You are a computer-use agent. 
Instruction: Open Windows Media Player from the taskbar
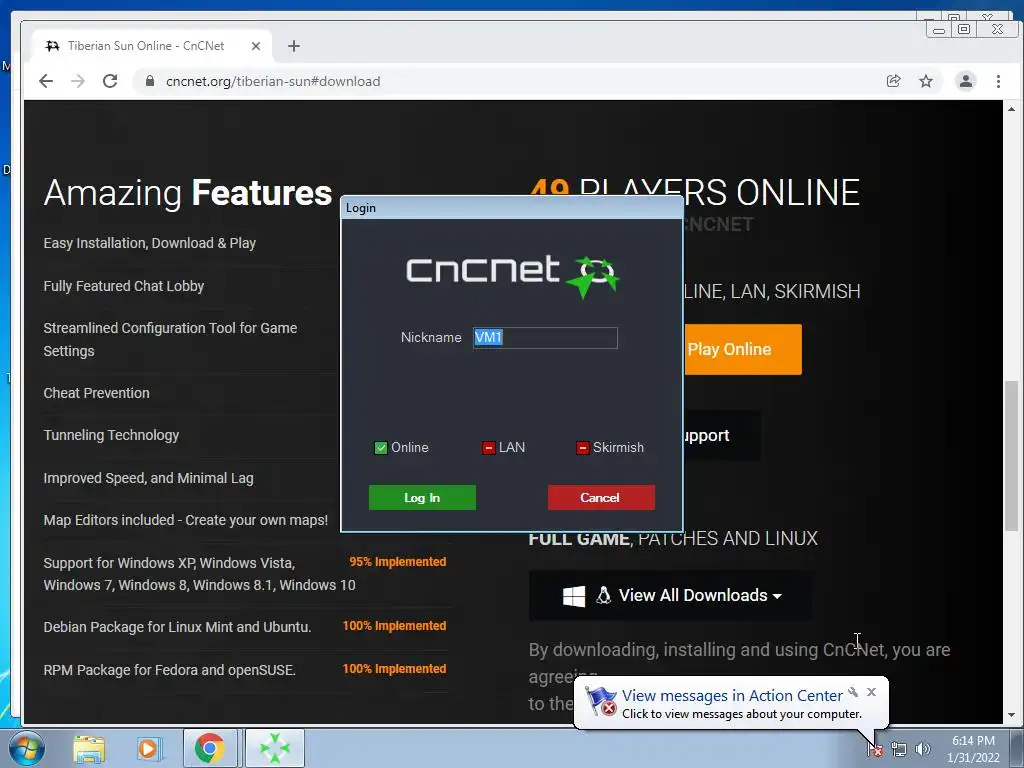149,748
